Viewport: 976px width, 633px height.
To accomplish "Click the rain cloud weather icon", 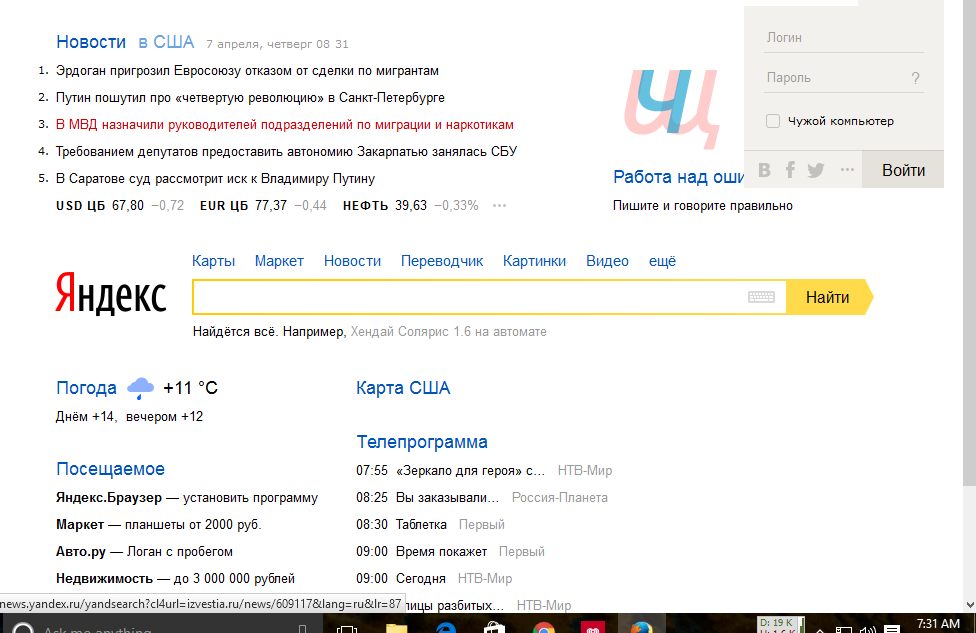I will [141, 388].
